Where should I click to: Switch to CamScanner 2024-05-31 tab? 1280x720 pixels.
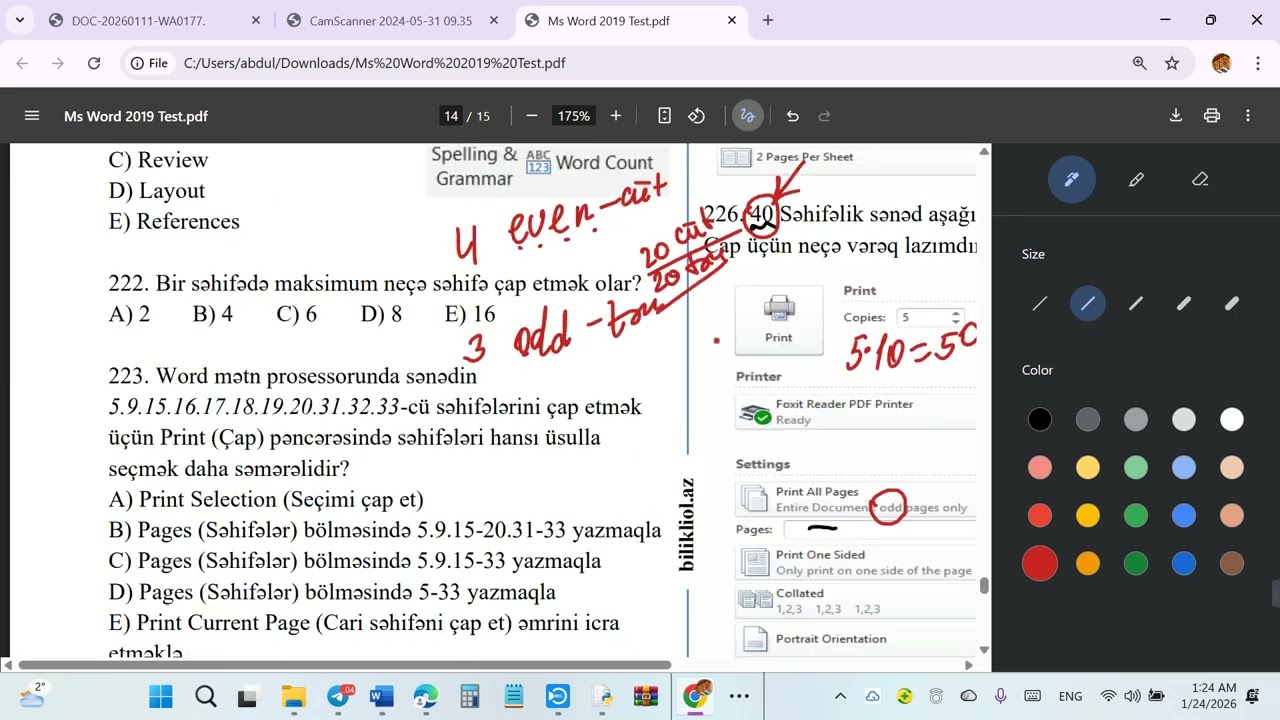click(390, 20)
